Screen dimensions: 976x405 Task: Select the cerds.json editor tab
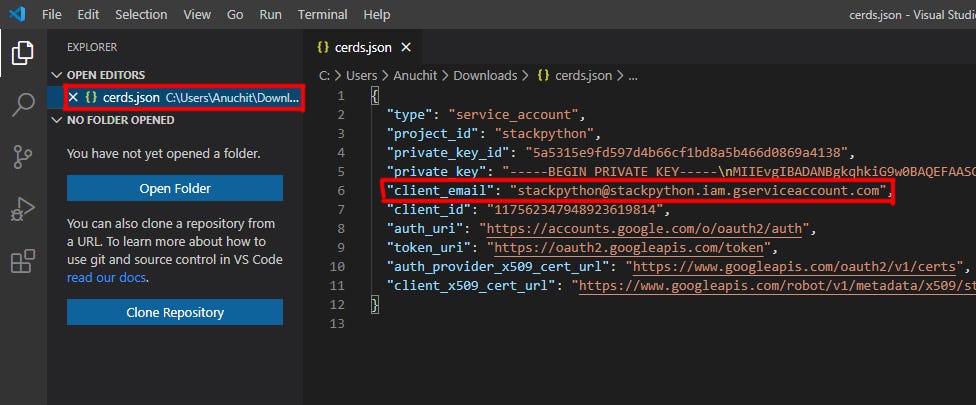coord(363,47)
